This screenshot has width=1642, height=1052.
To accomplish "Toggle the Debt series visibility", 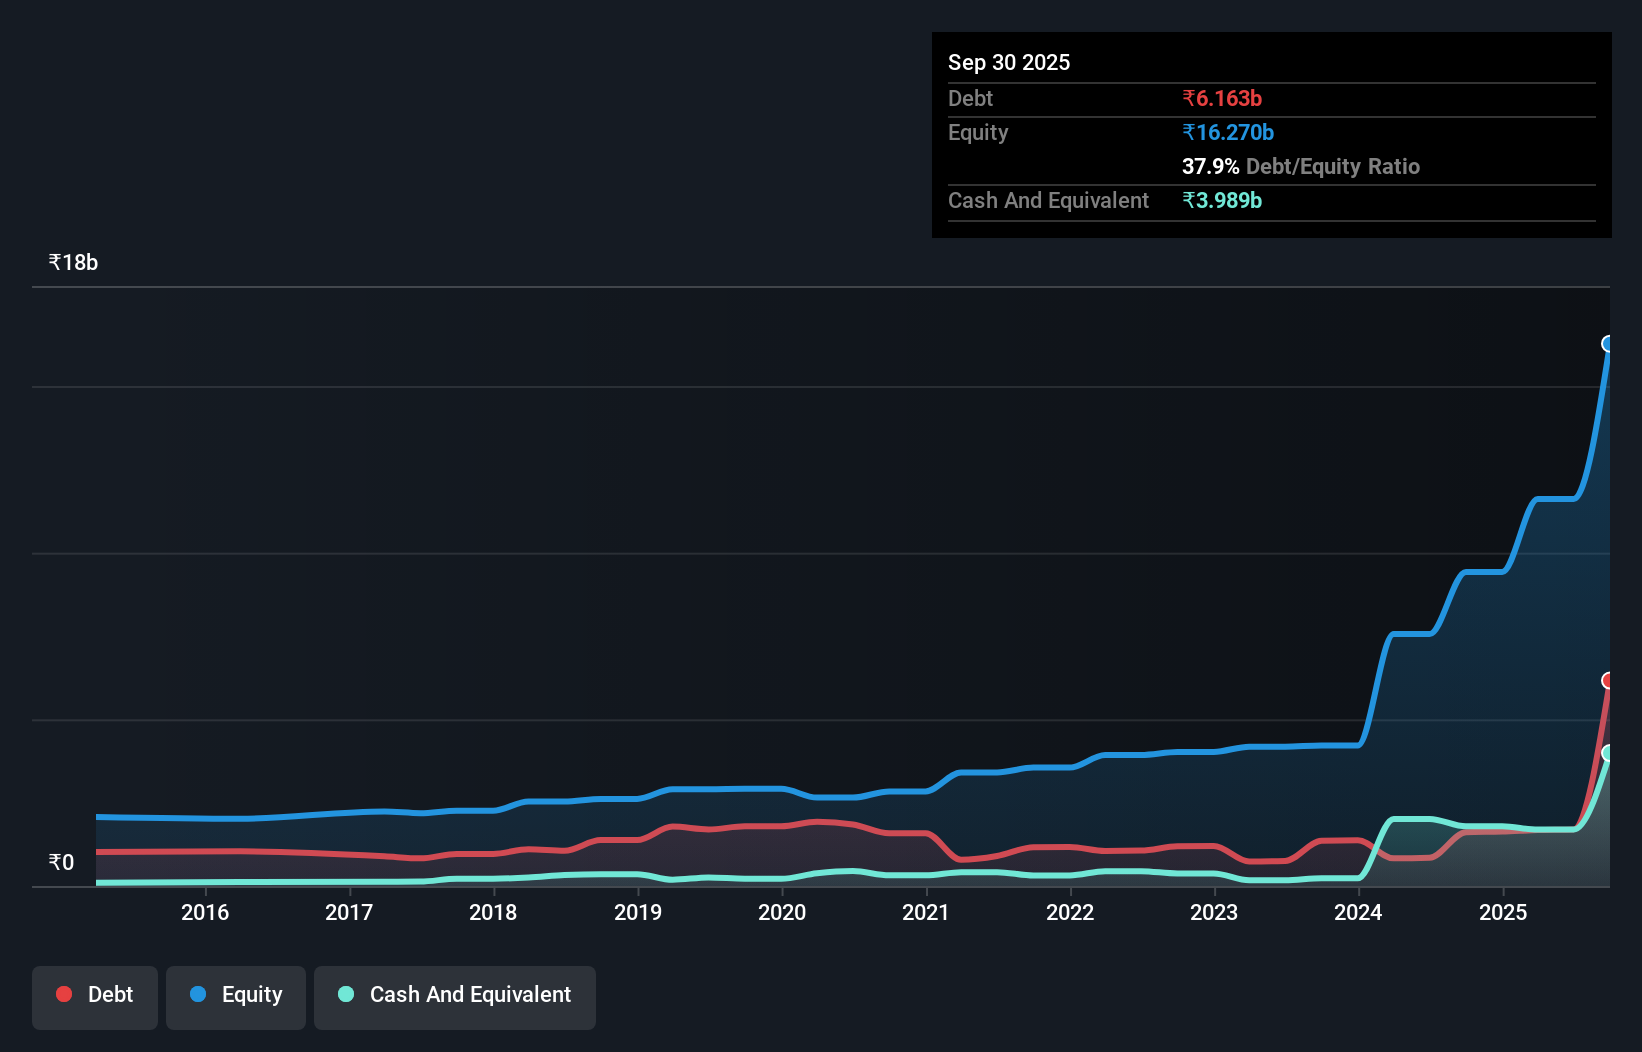I will (94, 995).
